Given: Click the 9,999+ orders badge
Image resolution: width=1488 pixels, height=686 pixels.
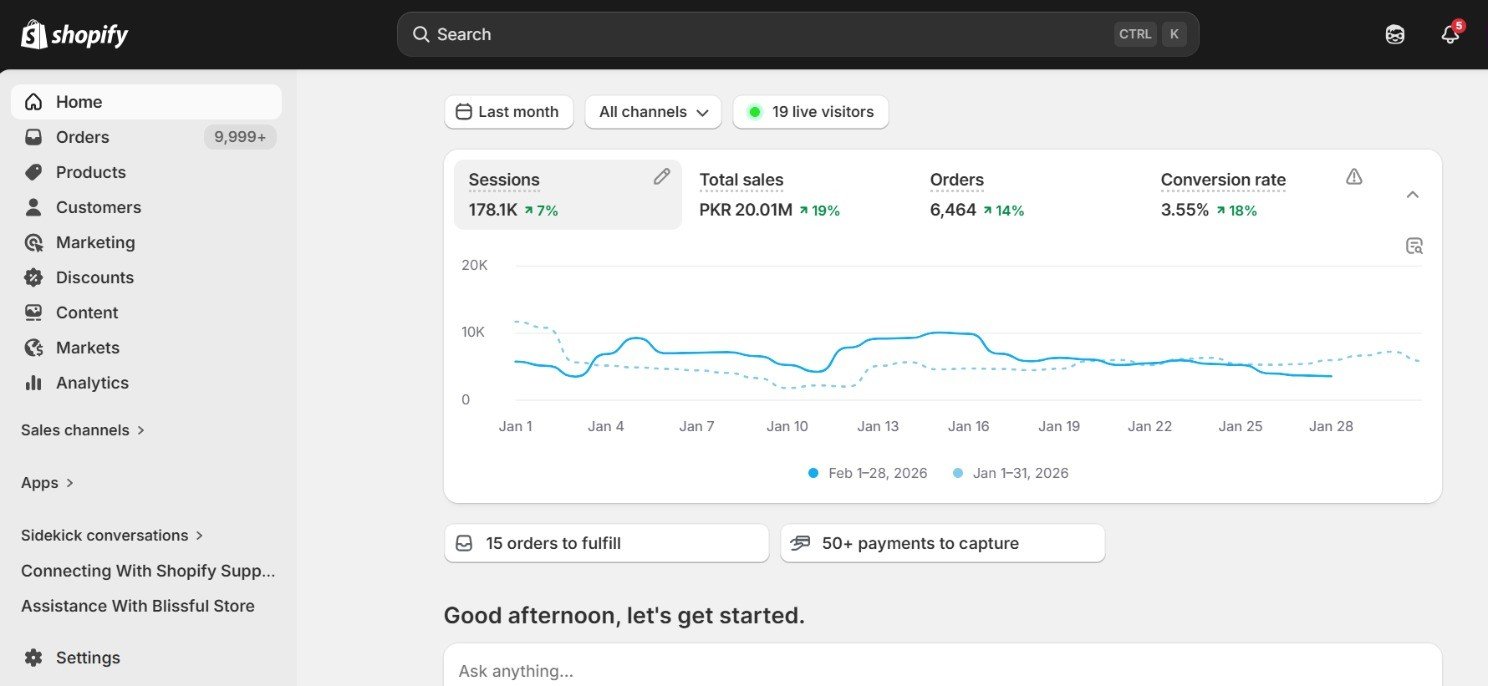Looking at the screenshot, I should coord(240,137).
